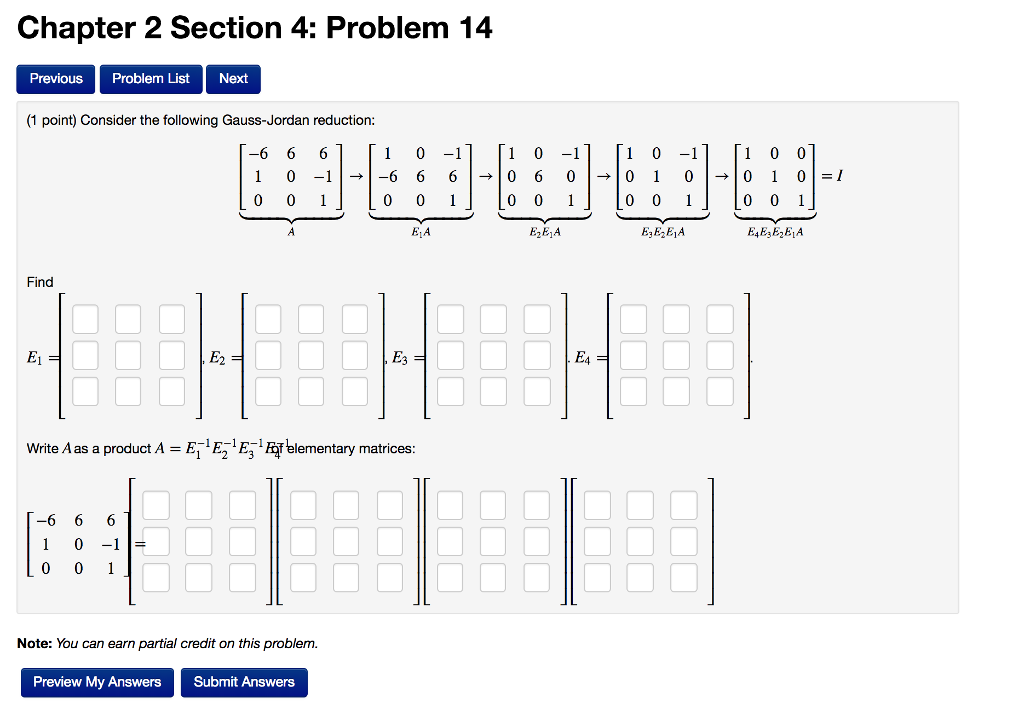Click the center field of the second product matrix
The width and height of the screenshot is (1024, 715).
tap(345, 541)
